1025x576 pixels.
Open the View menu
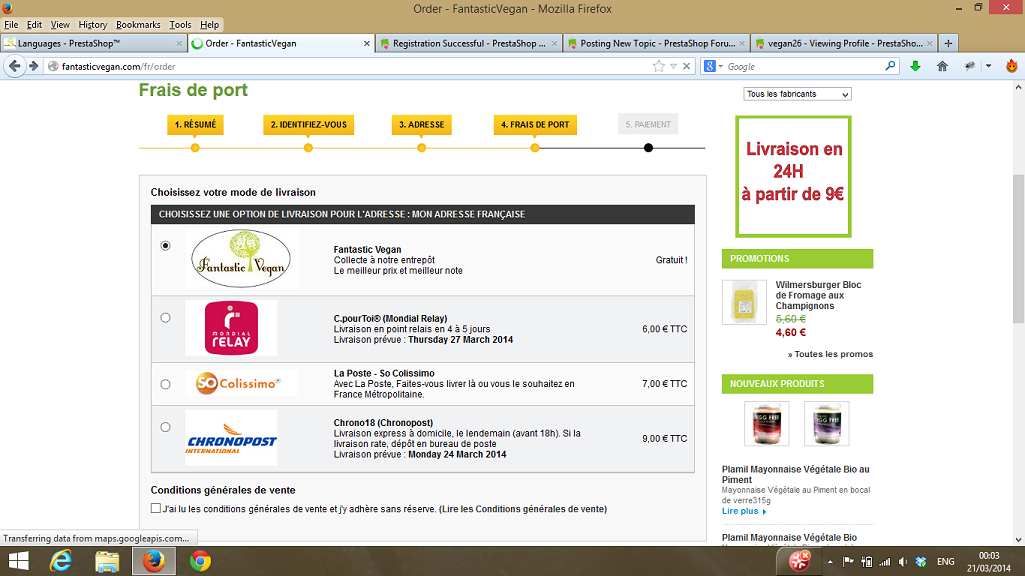coord(59,24)
